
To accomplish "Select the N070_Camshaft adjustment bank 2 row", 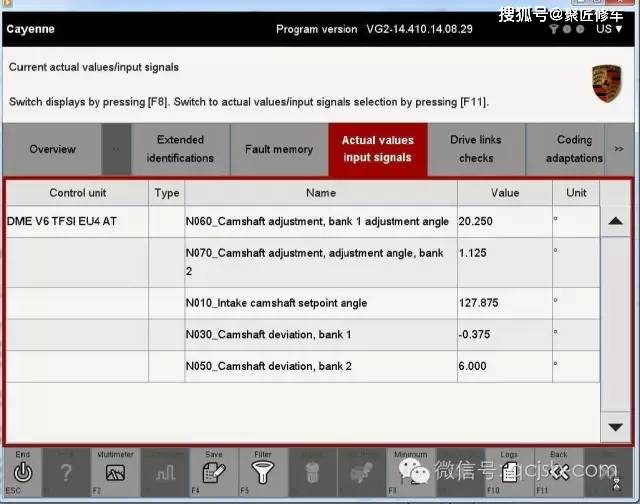I will (303, 262).
